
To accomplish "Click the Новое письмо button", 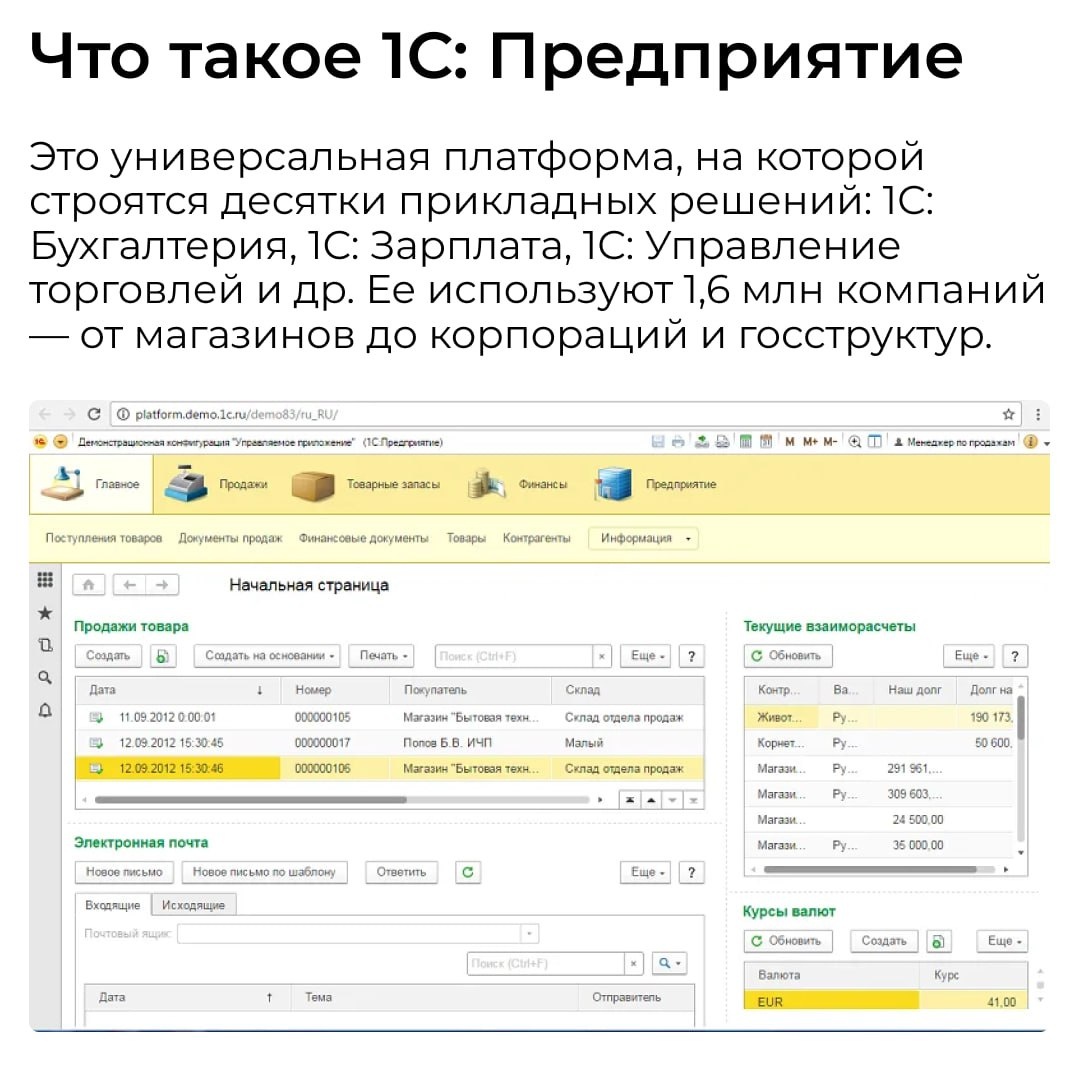I will 124,872.
